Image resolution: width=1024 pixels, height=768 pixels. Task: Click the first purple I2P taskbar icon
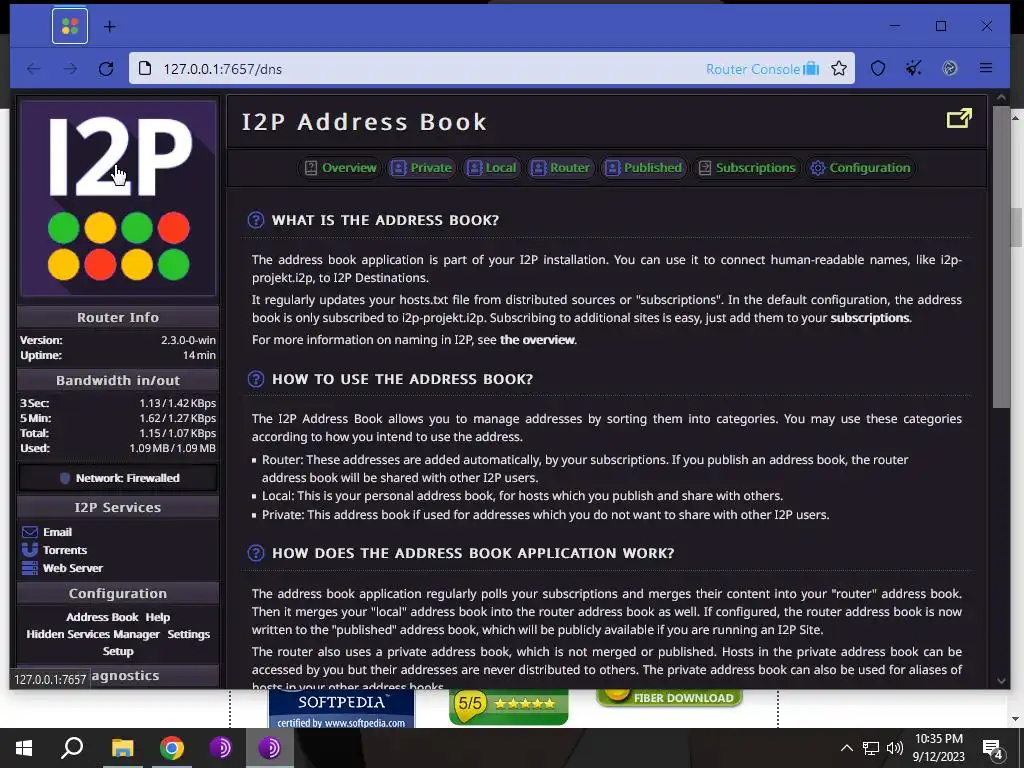pyautogui.click(x=221, y=748)
